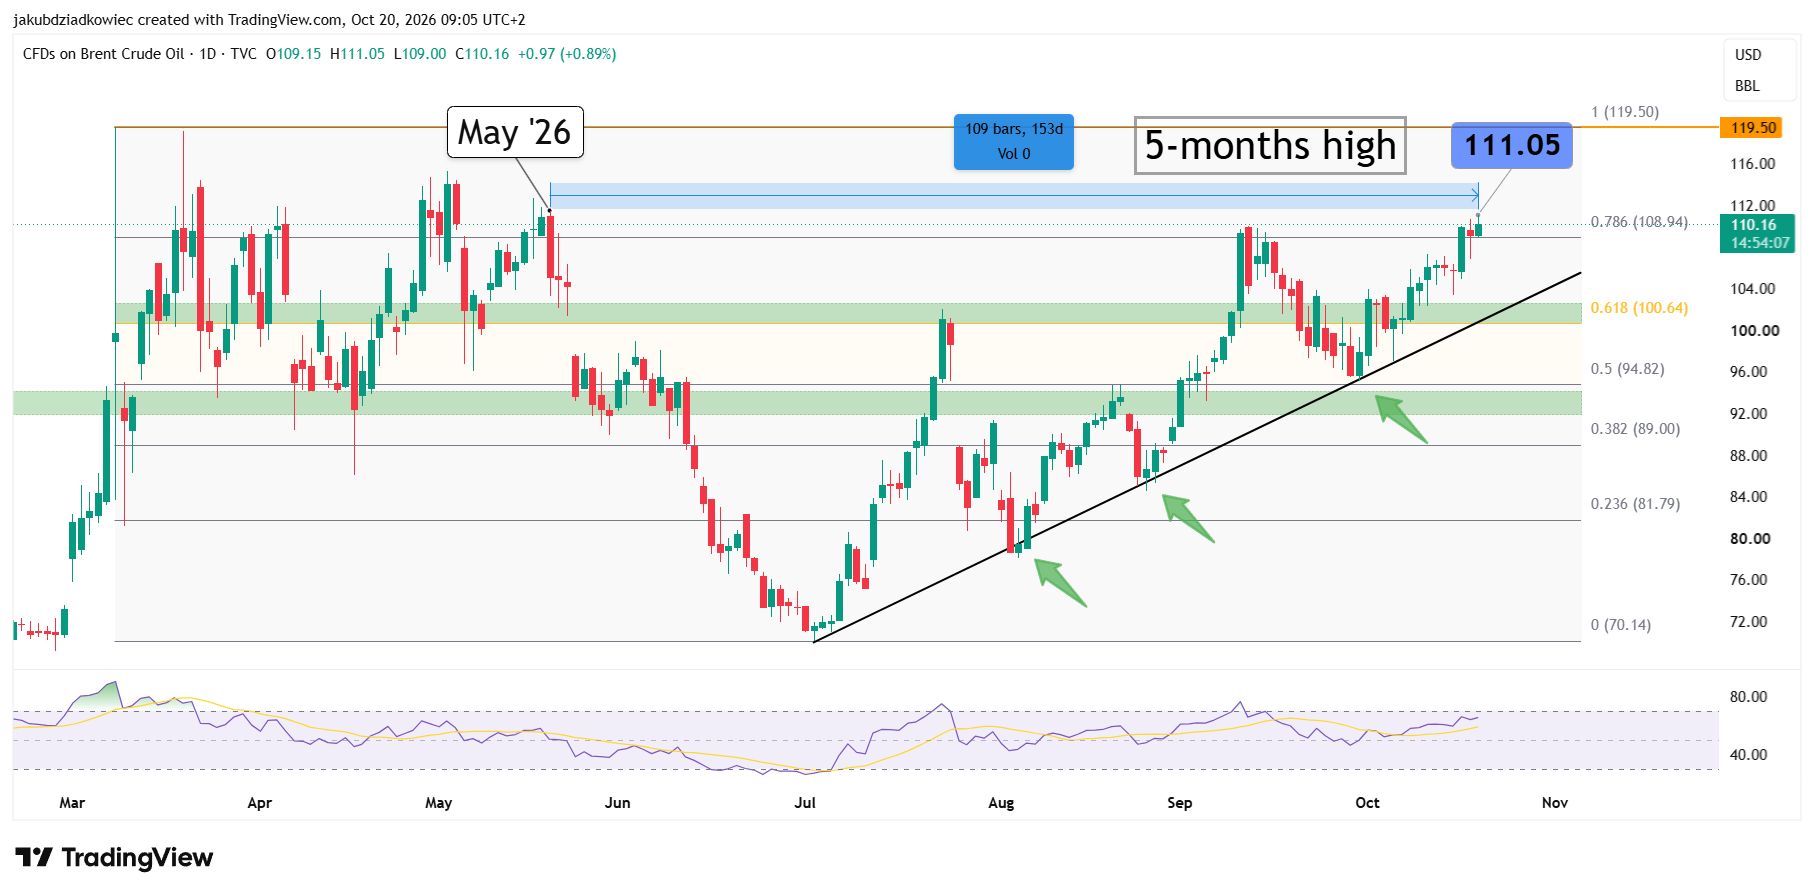1814x895 pixels.
Task: Click the C110.16 close value
Action: click(482, 54)
